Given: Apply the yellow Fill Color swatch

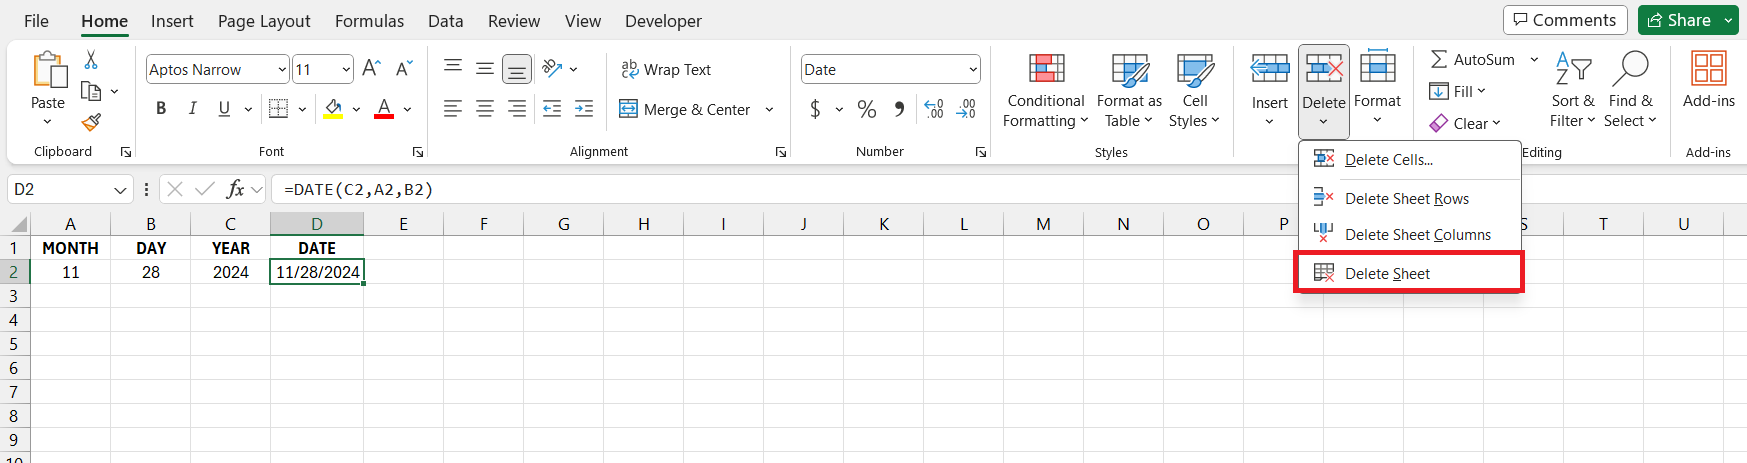Looking at the screenshot, I should click(x=333, y=109).
